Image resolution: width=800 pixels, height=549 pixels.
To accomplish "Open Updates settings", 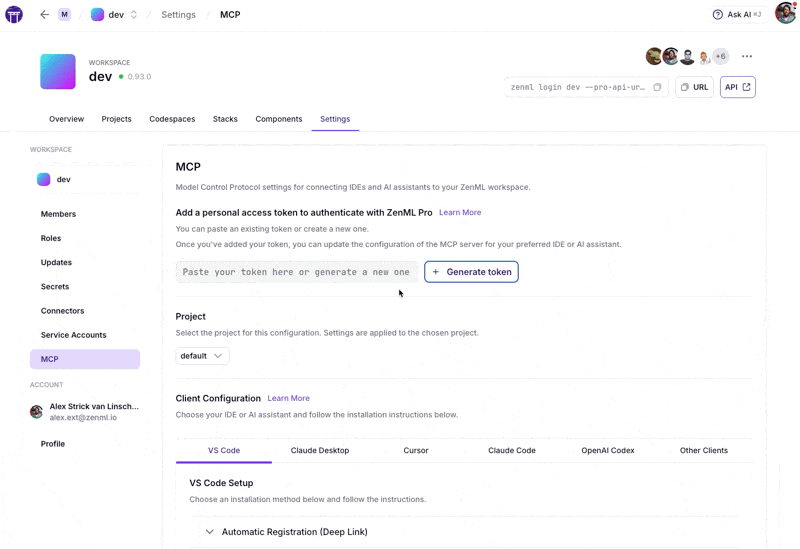I will click(x=56, y=262).
